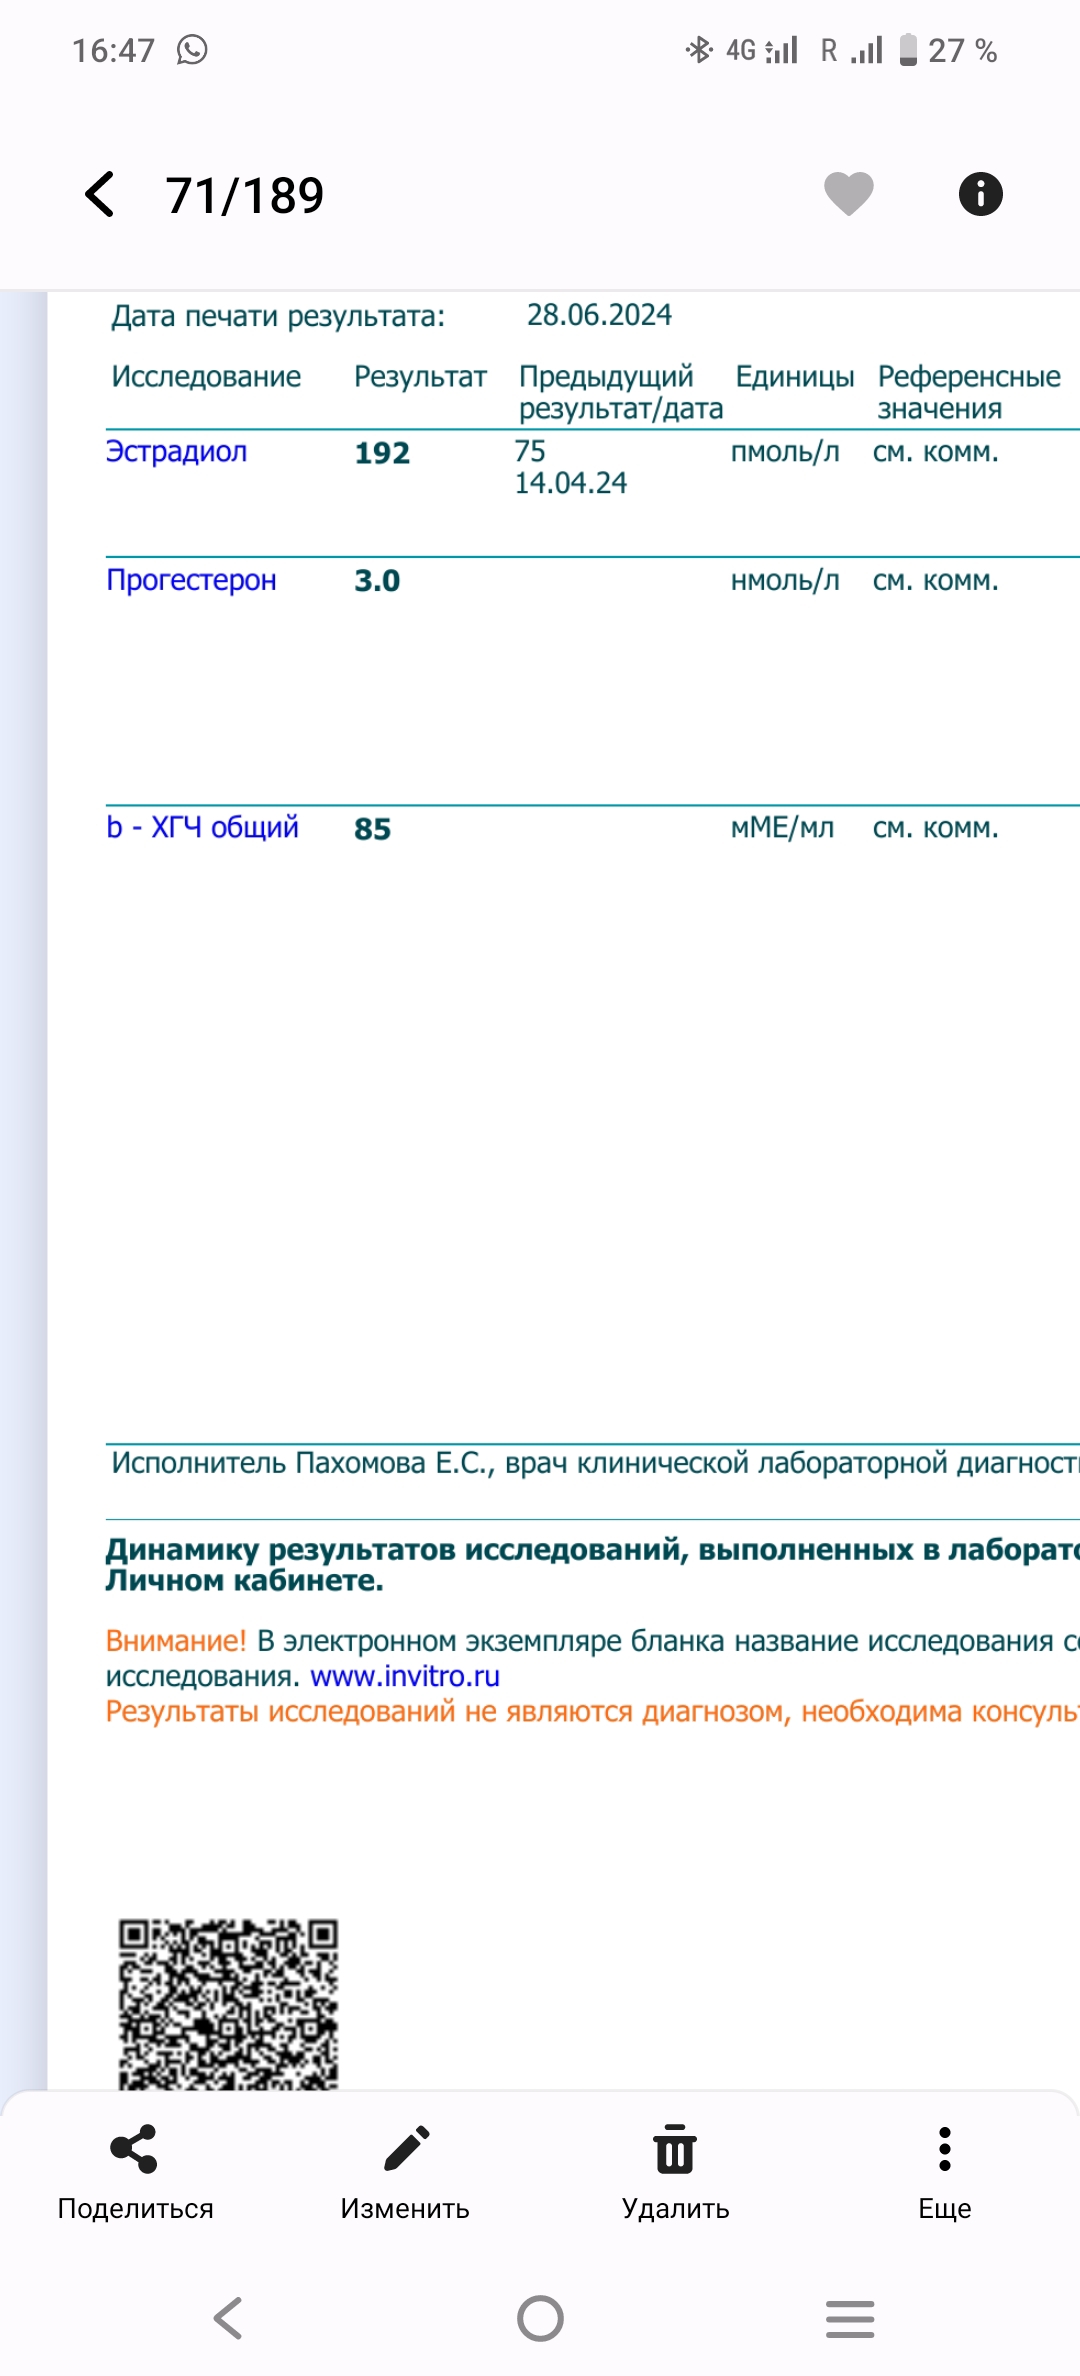1080x2376 pixels.
Task: Tap the Android navigation back button
Action: tap(228, 2318)
